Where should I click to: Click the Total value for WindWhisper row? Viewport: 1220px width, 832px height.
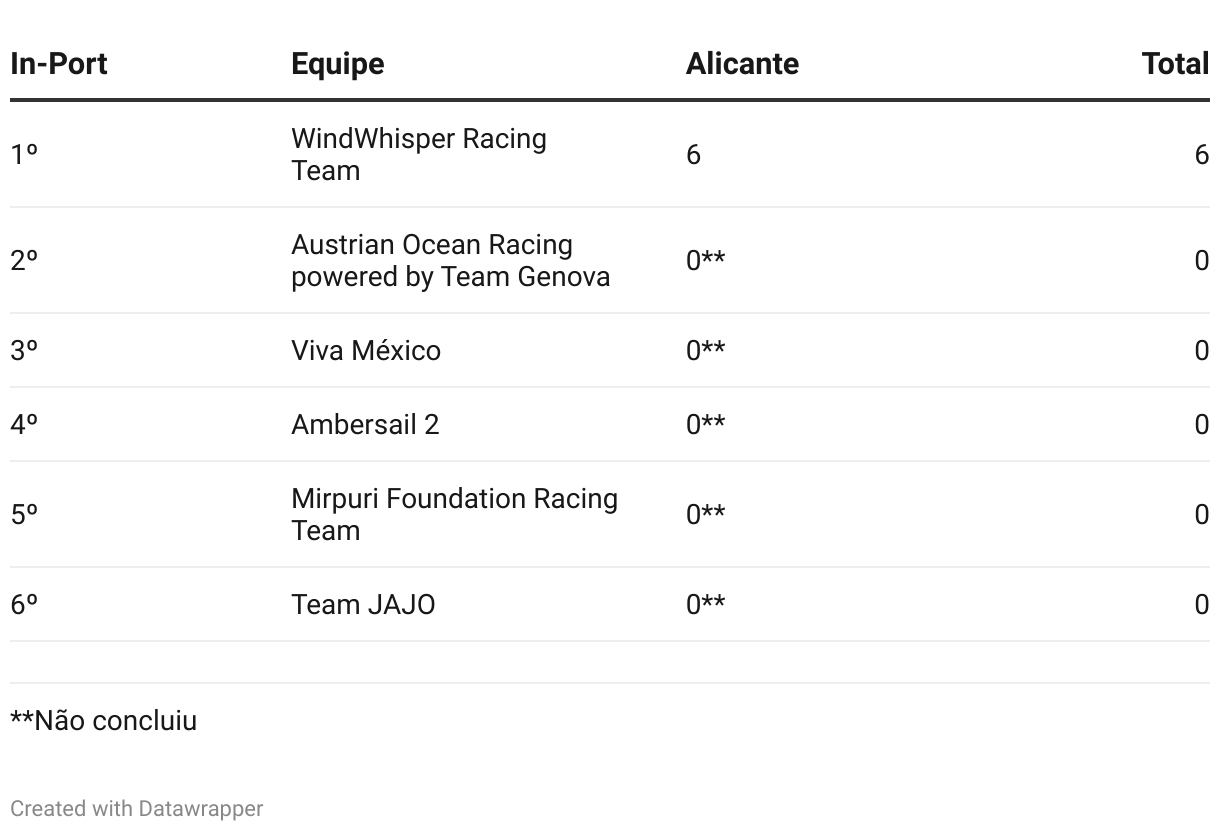(x=1201, y=155)
